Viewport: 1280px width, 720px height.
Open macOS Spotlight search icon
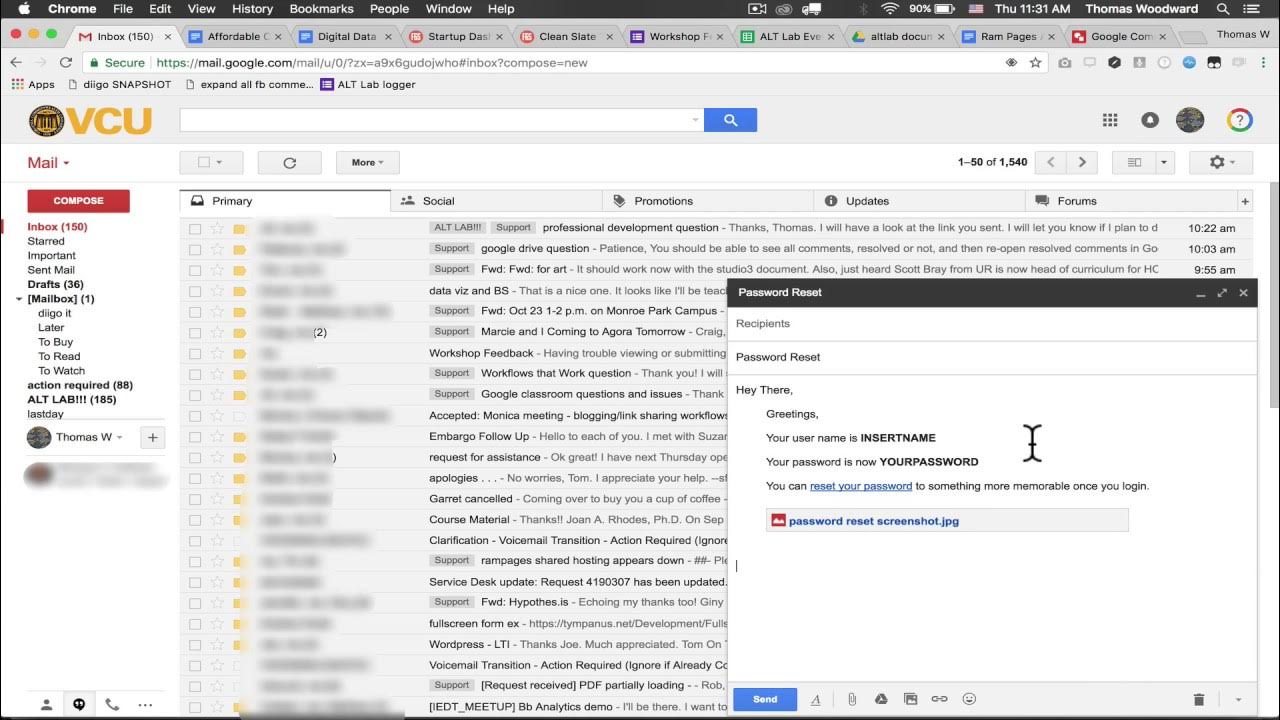[x=1223, y=9]
